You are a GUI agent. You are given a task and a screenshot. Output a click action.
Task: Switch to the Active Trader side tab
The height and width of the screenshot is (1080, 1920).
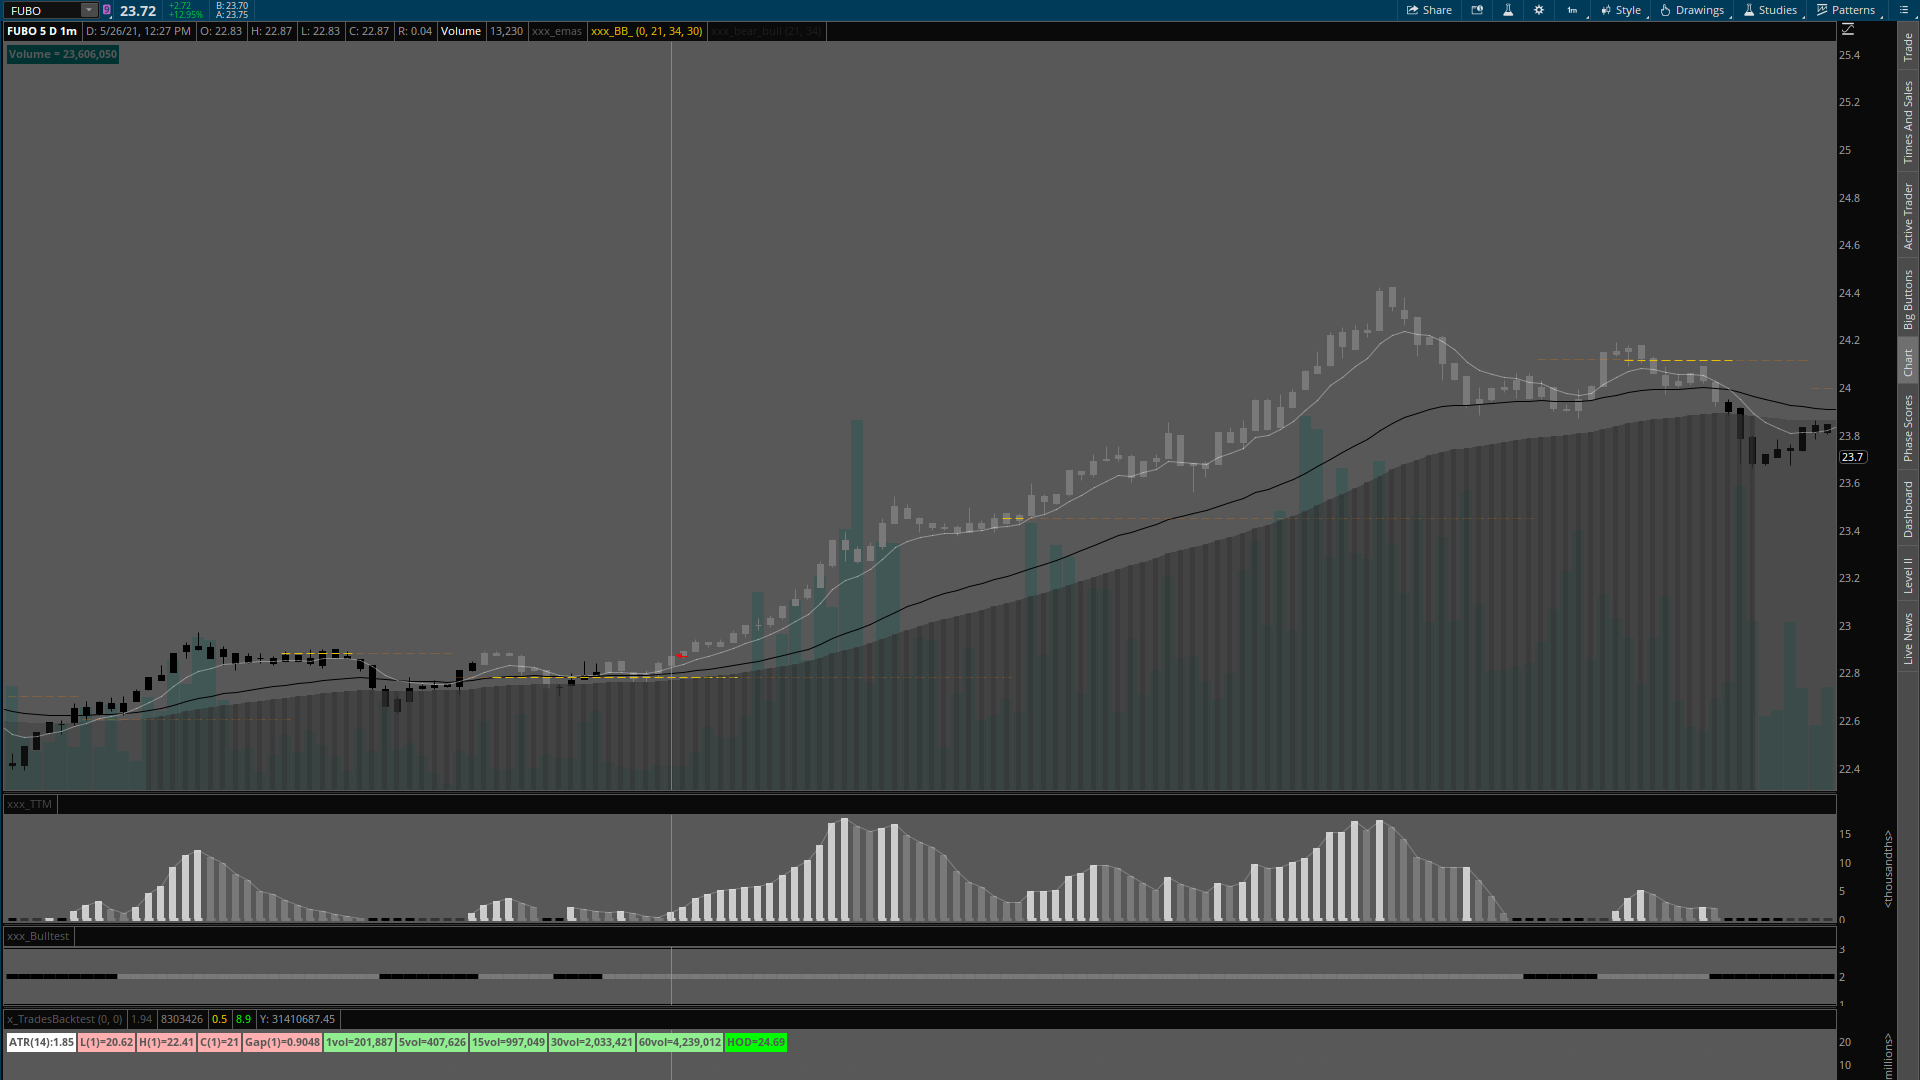click(1908, 216)
